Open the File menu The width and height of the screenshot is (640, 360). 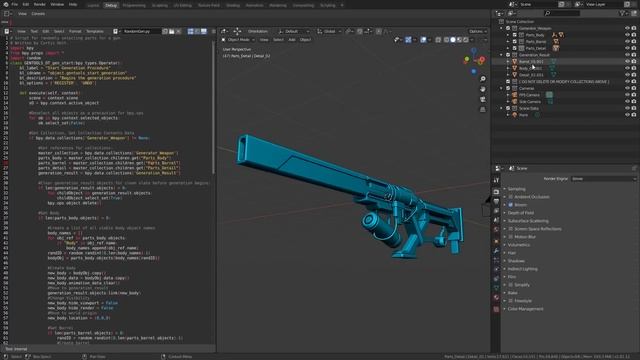pyautogui.click(x=15, y=4)
